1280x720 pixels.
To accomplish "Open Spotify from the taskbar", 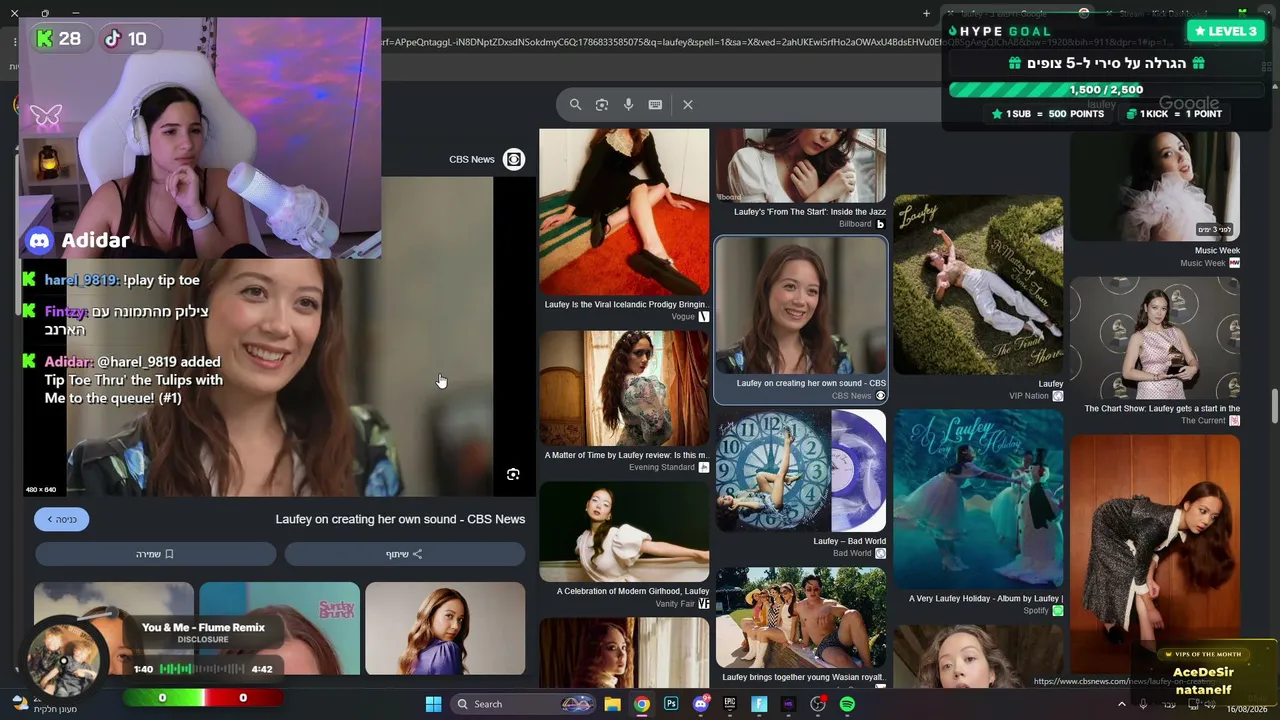I will (x=848, y=704).
